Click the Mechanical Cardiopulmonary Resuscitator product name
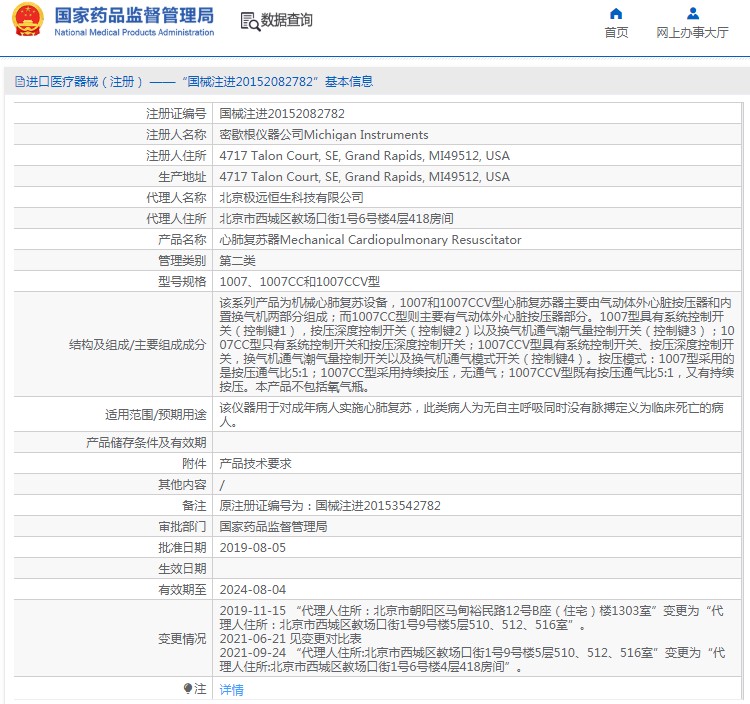 pos(370,241)
